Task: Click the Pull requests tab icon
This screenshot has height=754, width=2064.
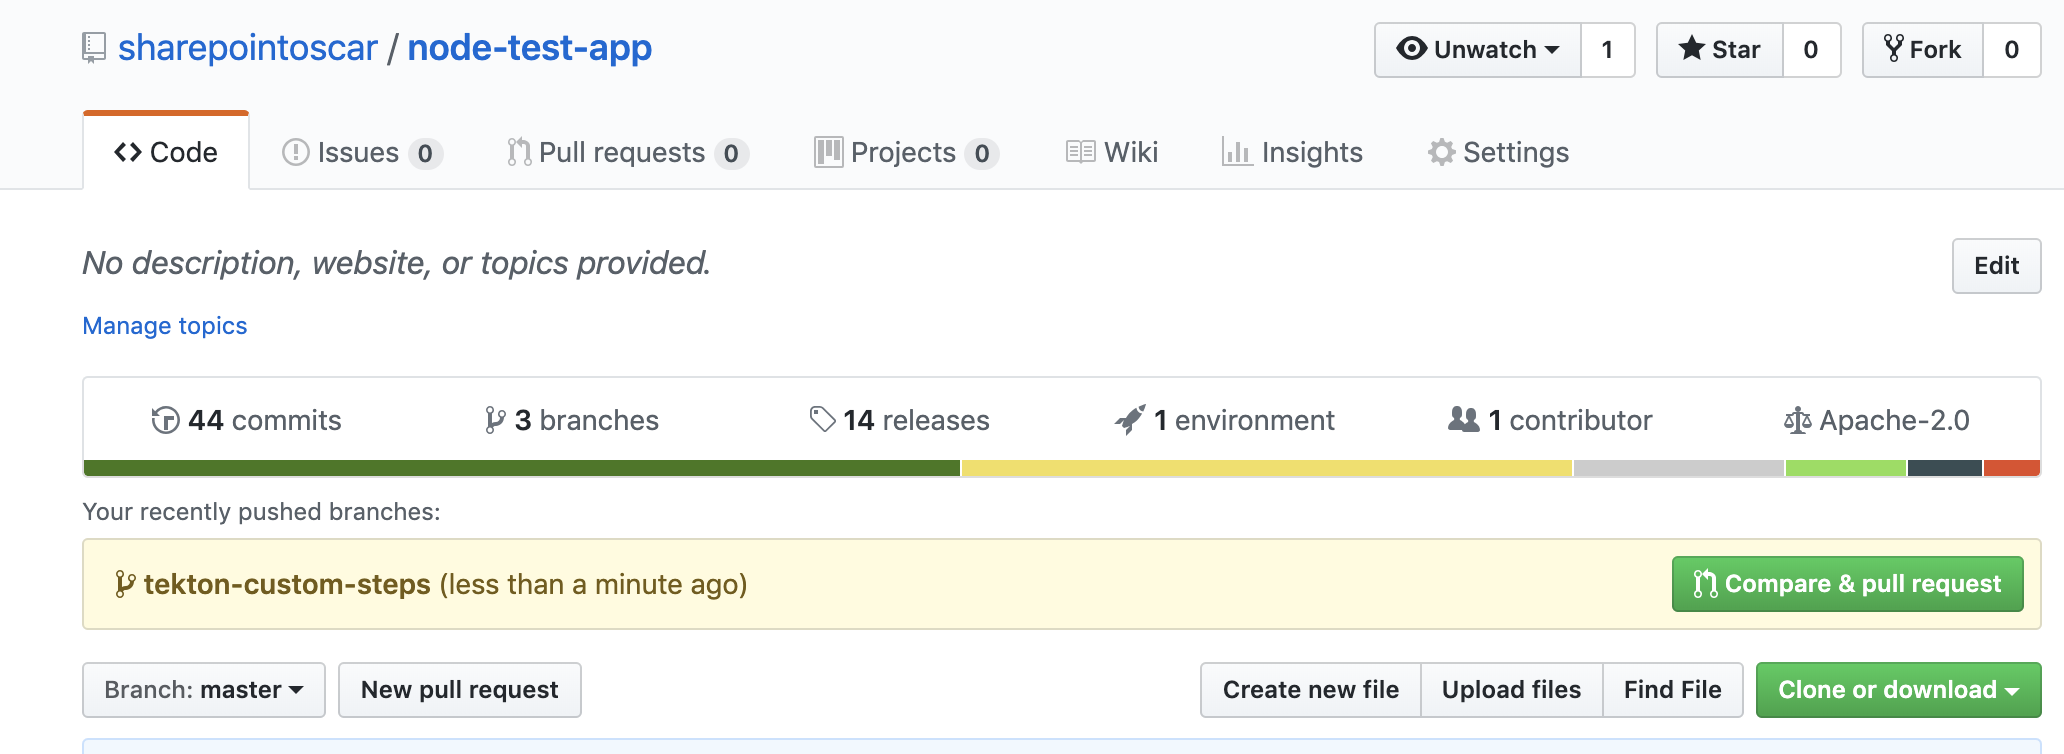Action: tap(519, 152)
